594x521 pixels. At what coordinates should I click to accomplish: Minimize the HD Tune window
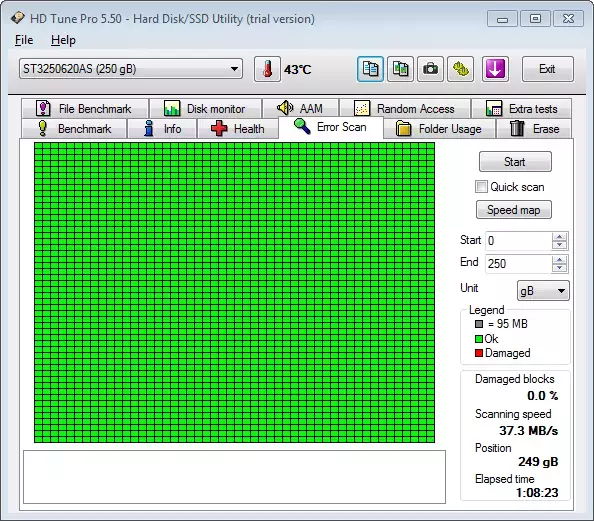click(x=502, y=19)
